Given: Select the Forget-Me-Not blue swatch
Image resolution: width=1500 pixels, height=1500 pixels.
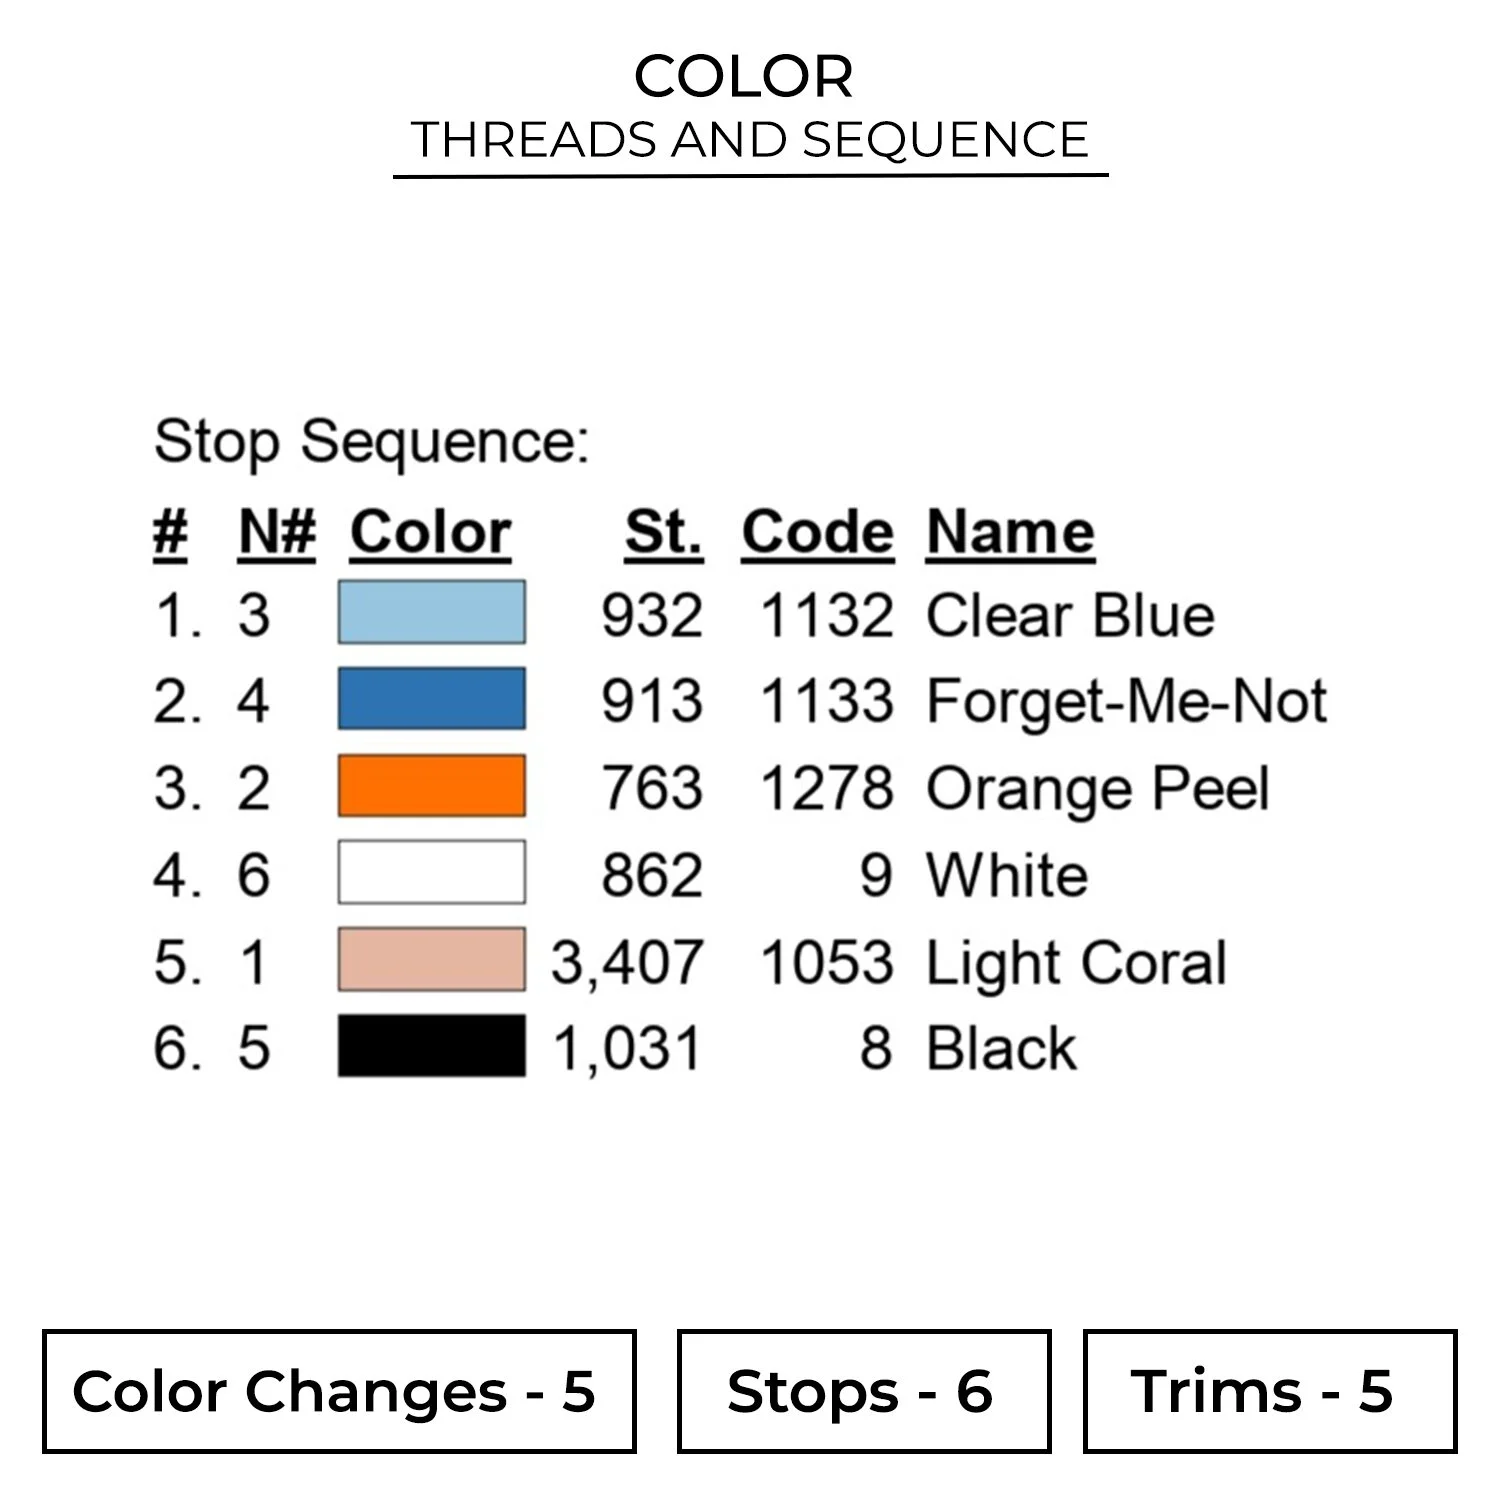Looking at the screenshot, I should 431,698.
